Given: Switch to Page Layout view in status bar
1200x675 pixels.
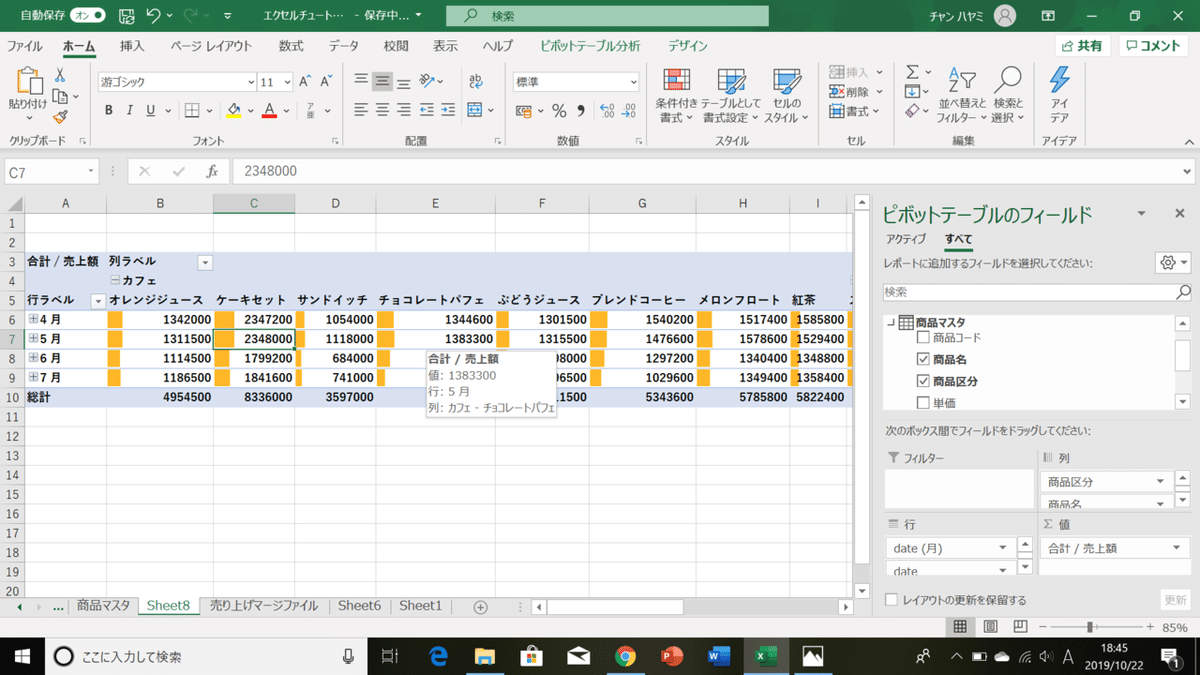Looking at the screenshot, I should pos(990,627).
